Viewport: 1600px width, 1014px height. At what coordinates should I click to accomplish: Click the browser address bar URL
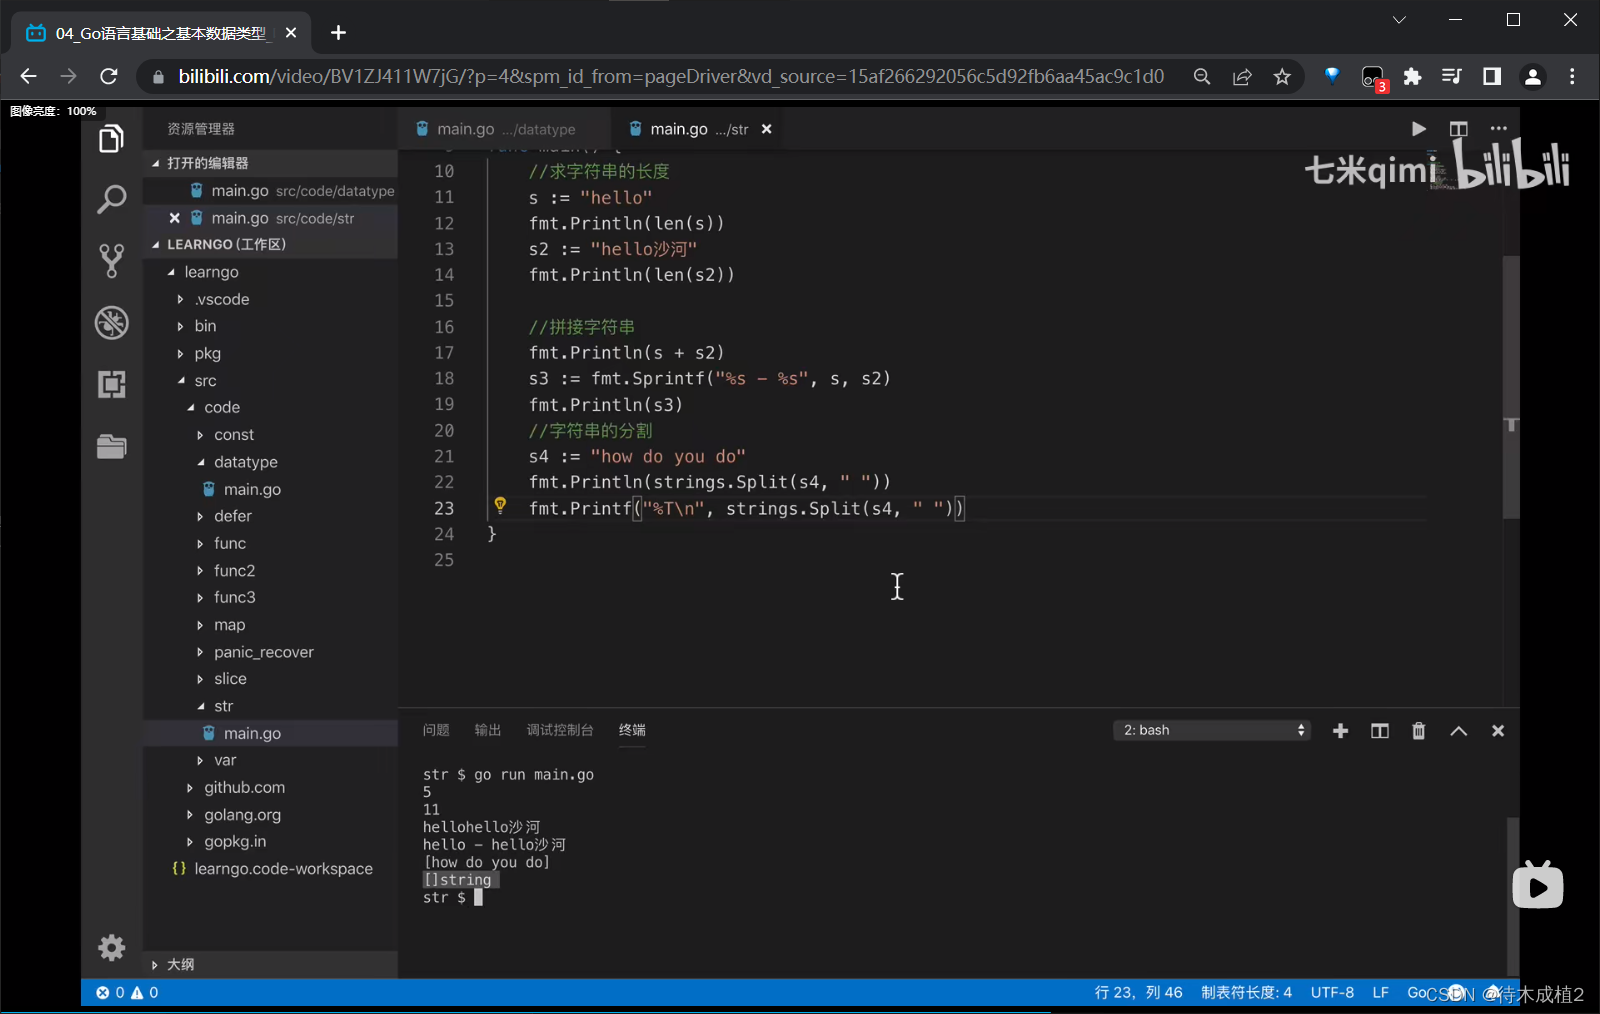click(671, 77)
